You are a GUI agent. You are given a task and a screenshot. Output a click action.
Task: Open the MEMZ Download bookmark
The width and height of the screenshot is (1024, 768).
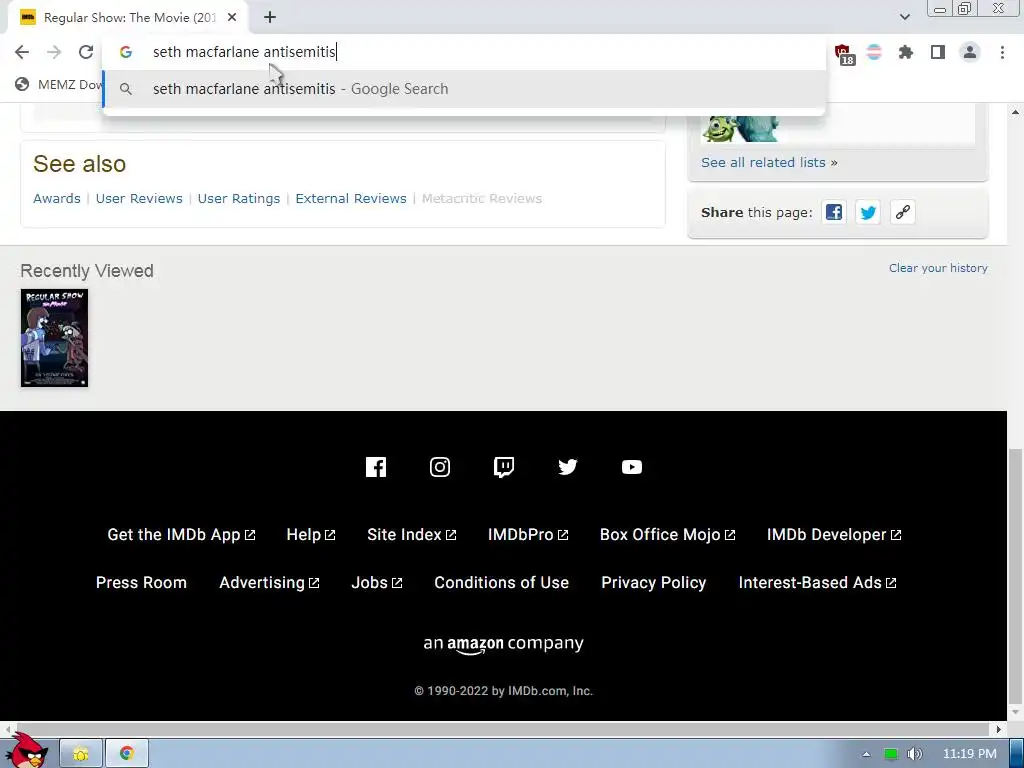[x=59, y=84]
